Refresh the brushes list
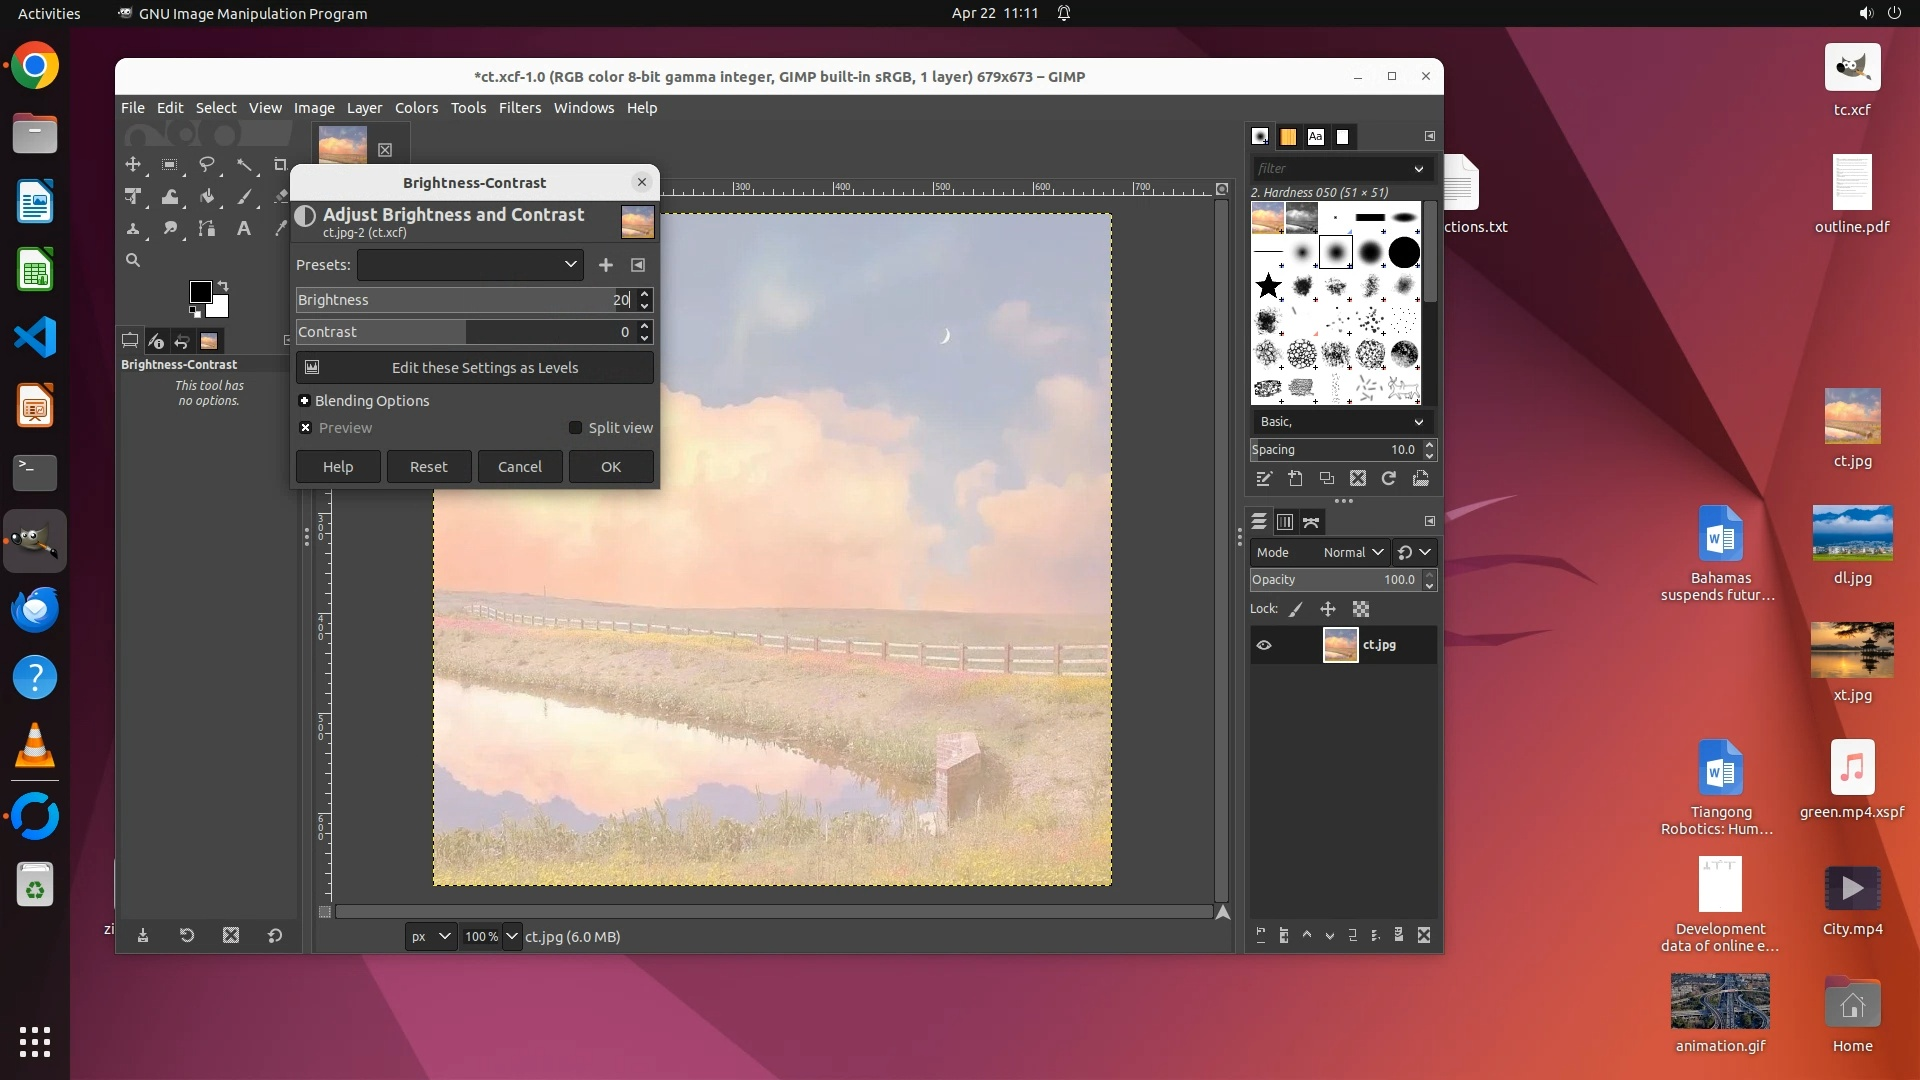The width and height of the screenshot is (1920, 1080). (1389, 479)
